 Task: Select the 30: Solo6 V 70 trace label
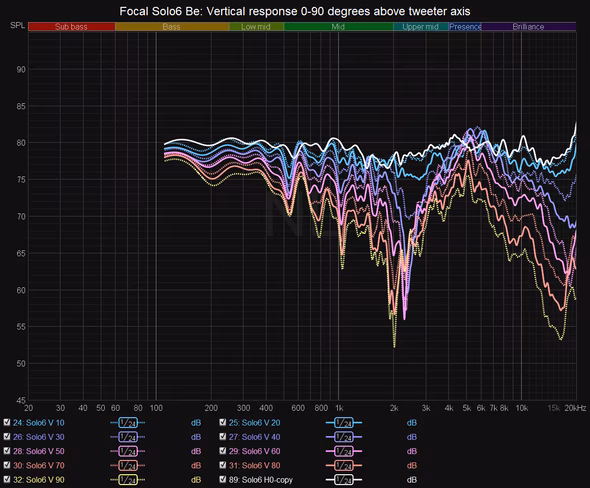tap(39, 466)
